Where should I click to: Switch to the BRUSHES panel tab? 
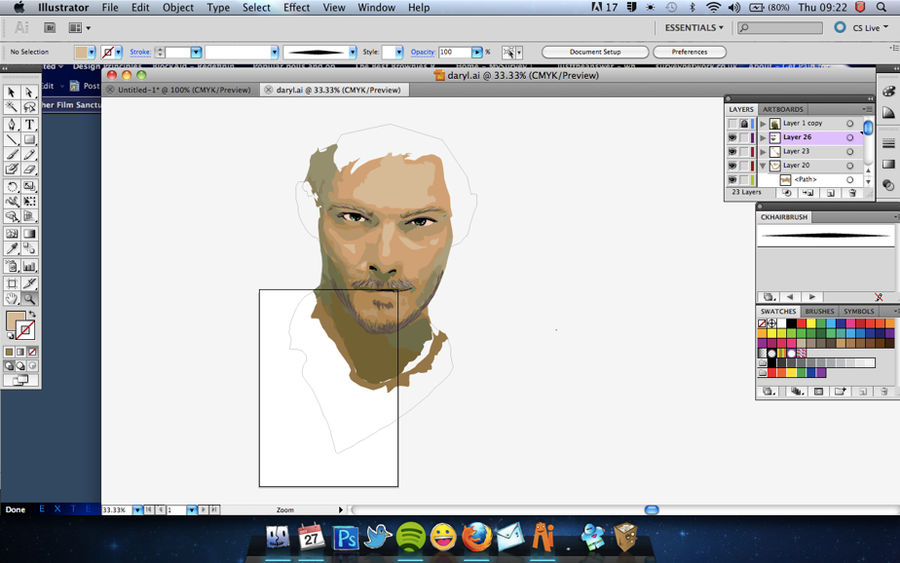(x=819, y=311)
